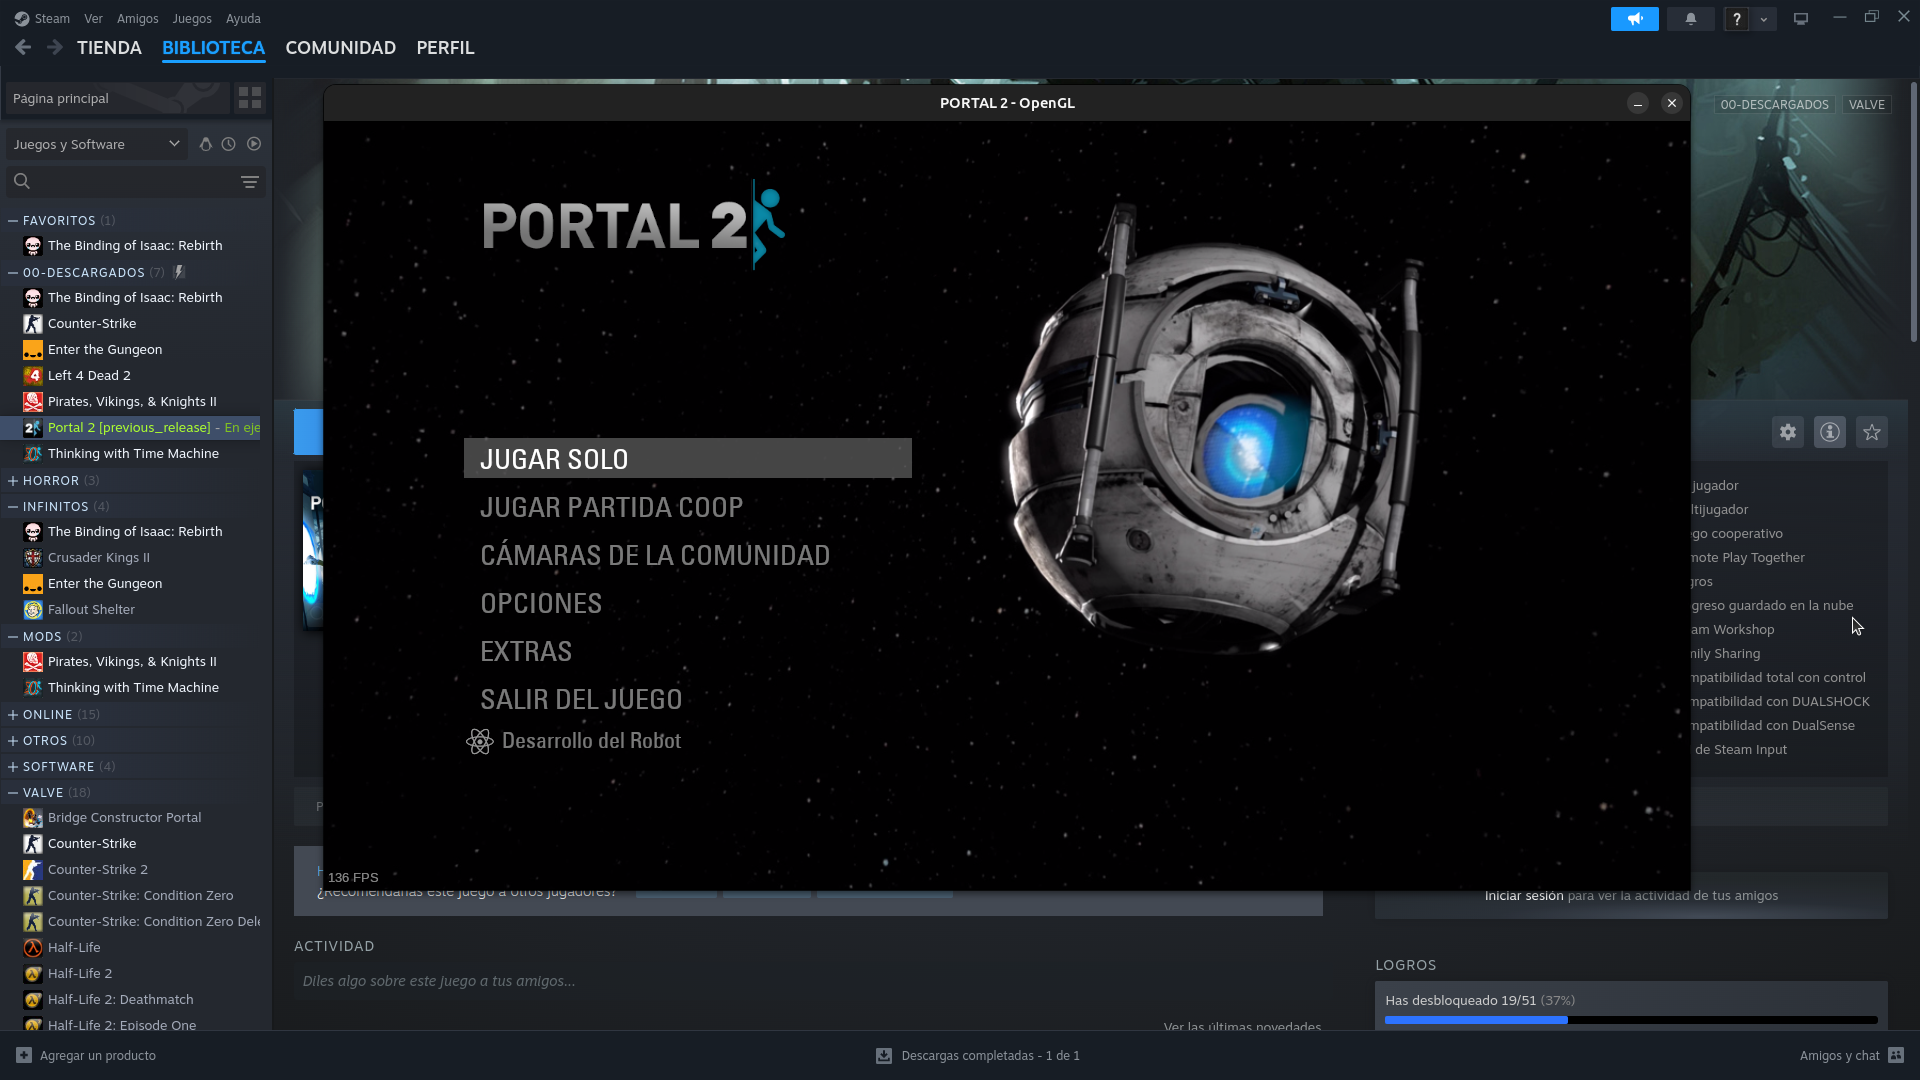Expand the SOFTWARE category

point(13,766)
